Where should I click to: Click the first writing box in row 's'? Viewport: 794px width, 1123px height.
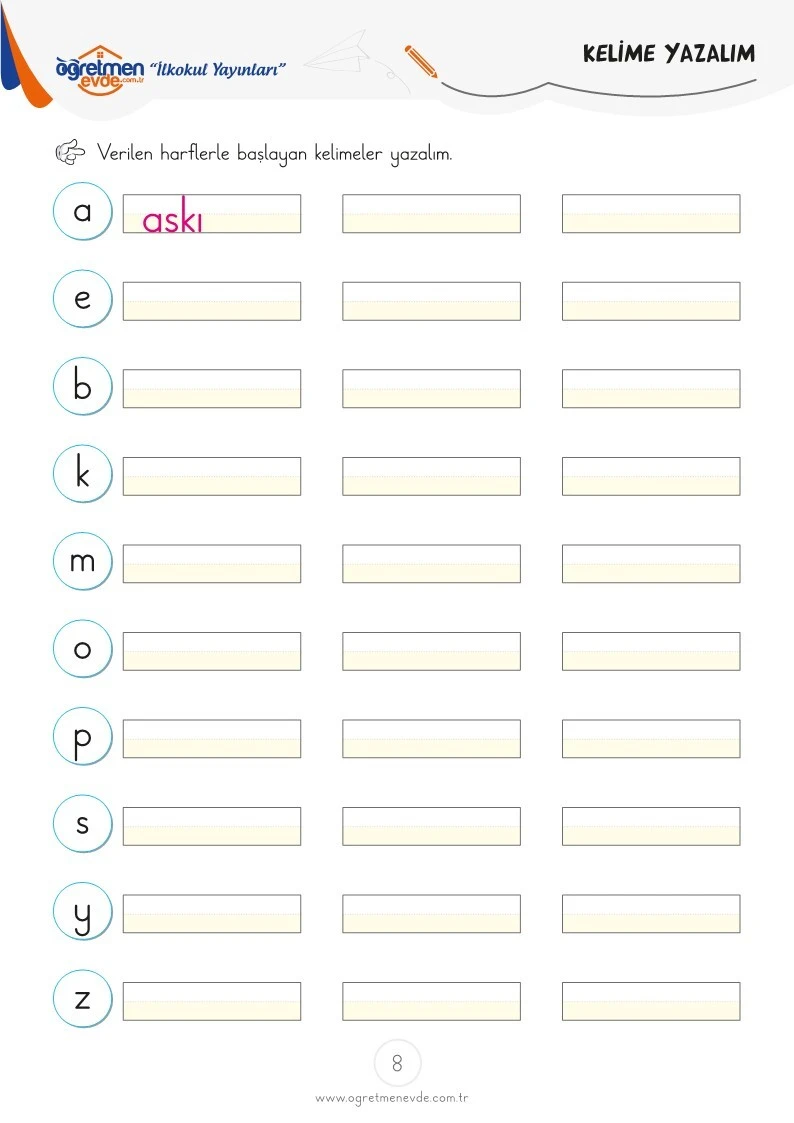point(212,826)
